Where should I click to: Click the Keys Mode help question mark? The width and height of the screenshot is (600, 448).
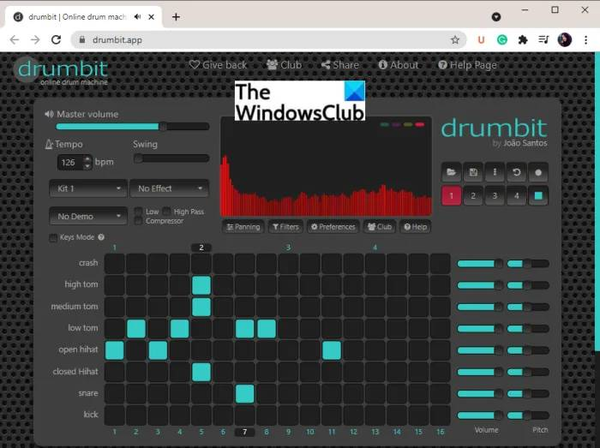101,237
